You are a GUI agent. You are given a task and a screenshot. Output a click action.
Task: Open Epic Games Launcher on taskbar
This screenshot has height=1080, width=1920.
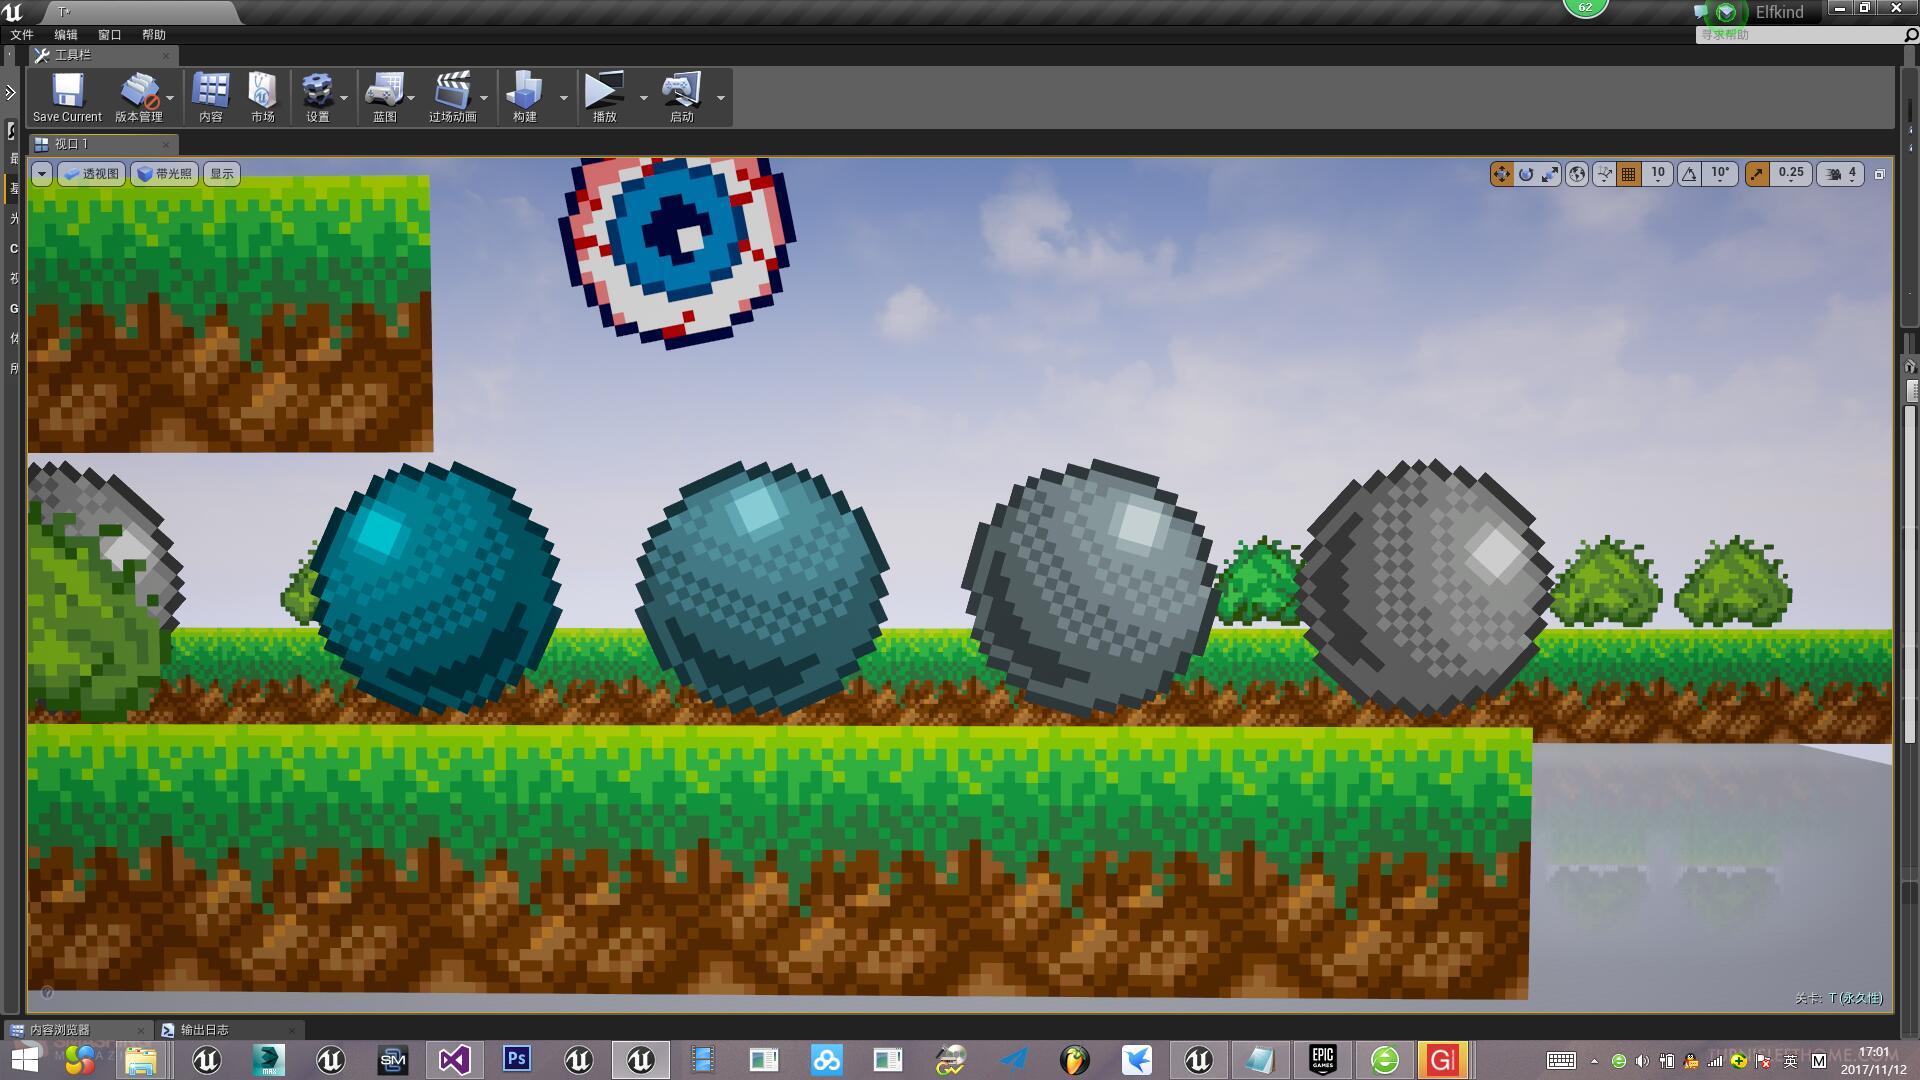coord(1323,1060)
